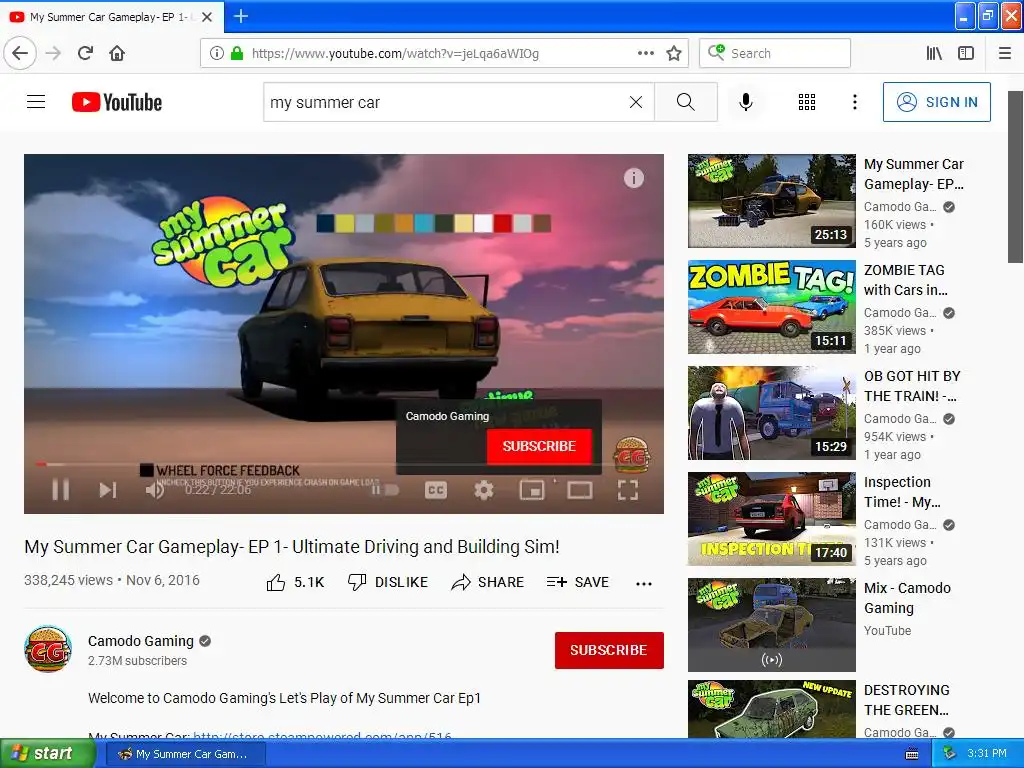Screen dimensions: 1024x768
Task: Open YouTube settings three-dot menu
Action: pyautogui.click(x=854, y=102)
